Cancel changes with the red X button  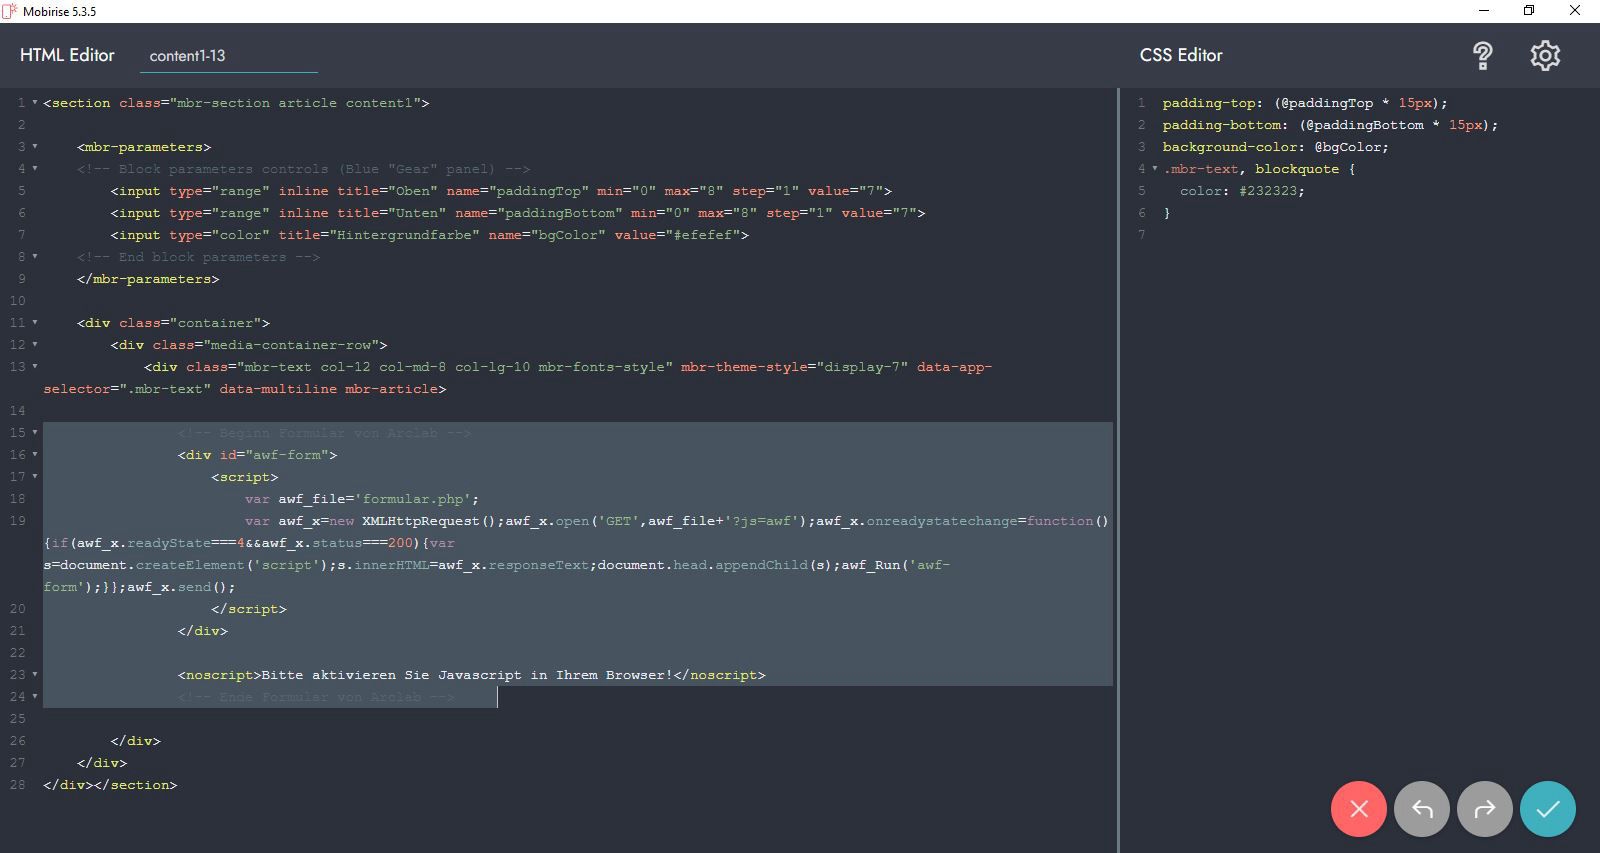coord(1358,809)
